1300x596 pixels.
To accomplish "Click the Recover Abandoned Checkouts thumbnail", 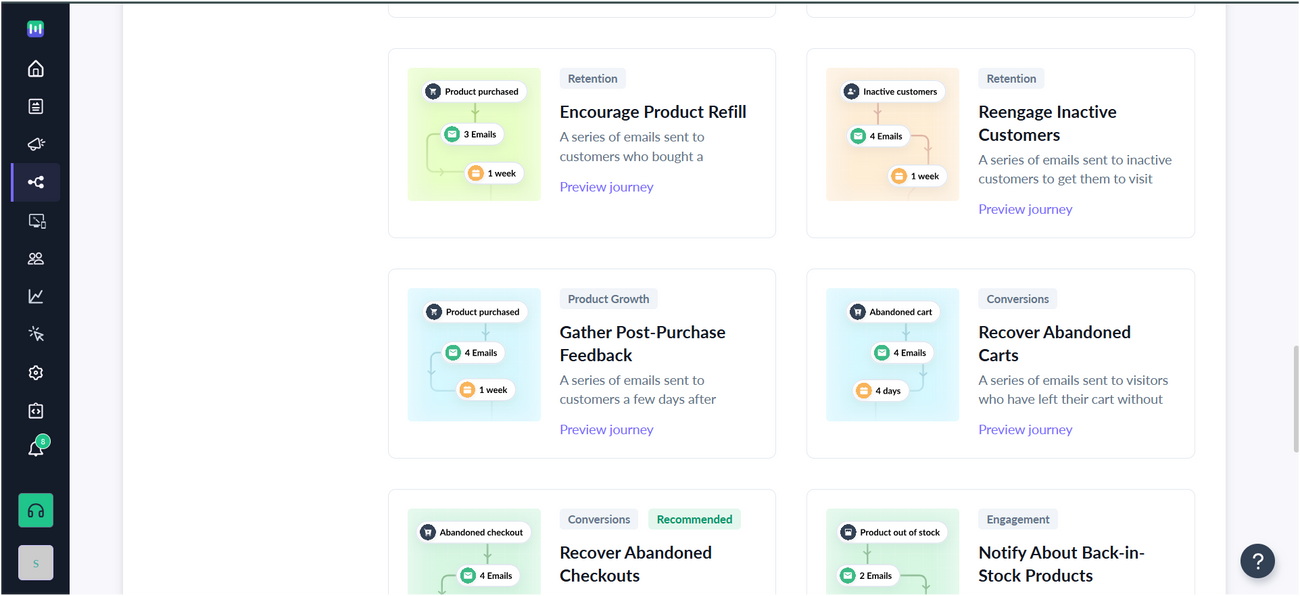I will [474, 552].
